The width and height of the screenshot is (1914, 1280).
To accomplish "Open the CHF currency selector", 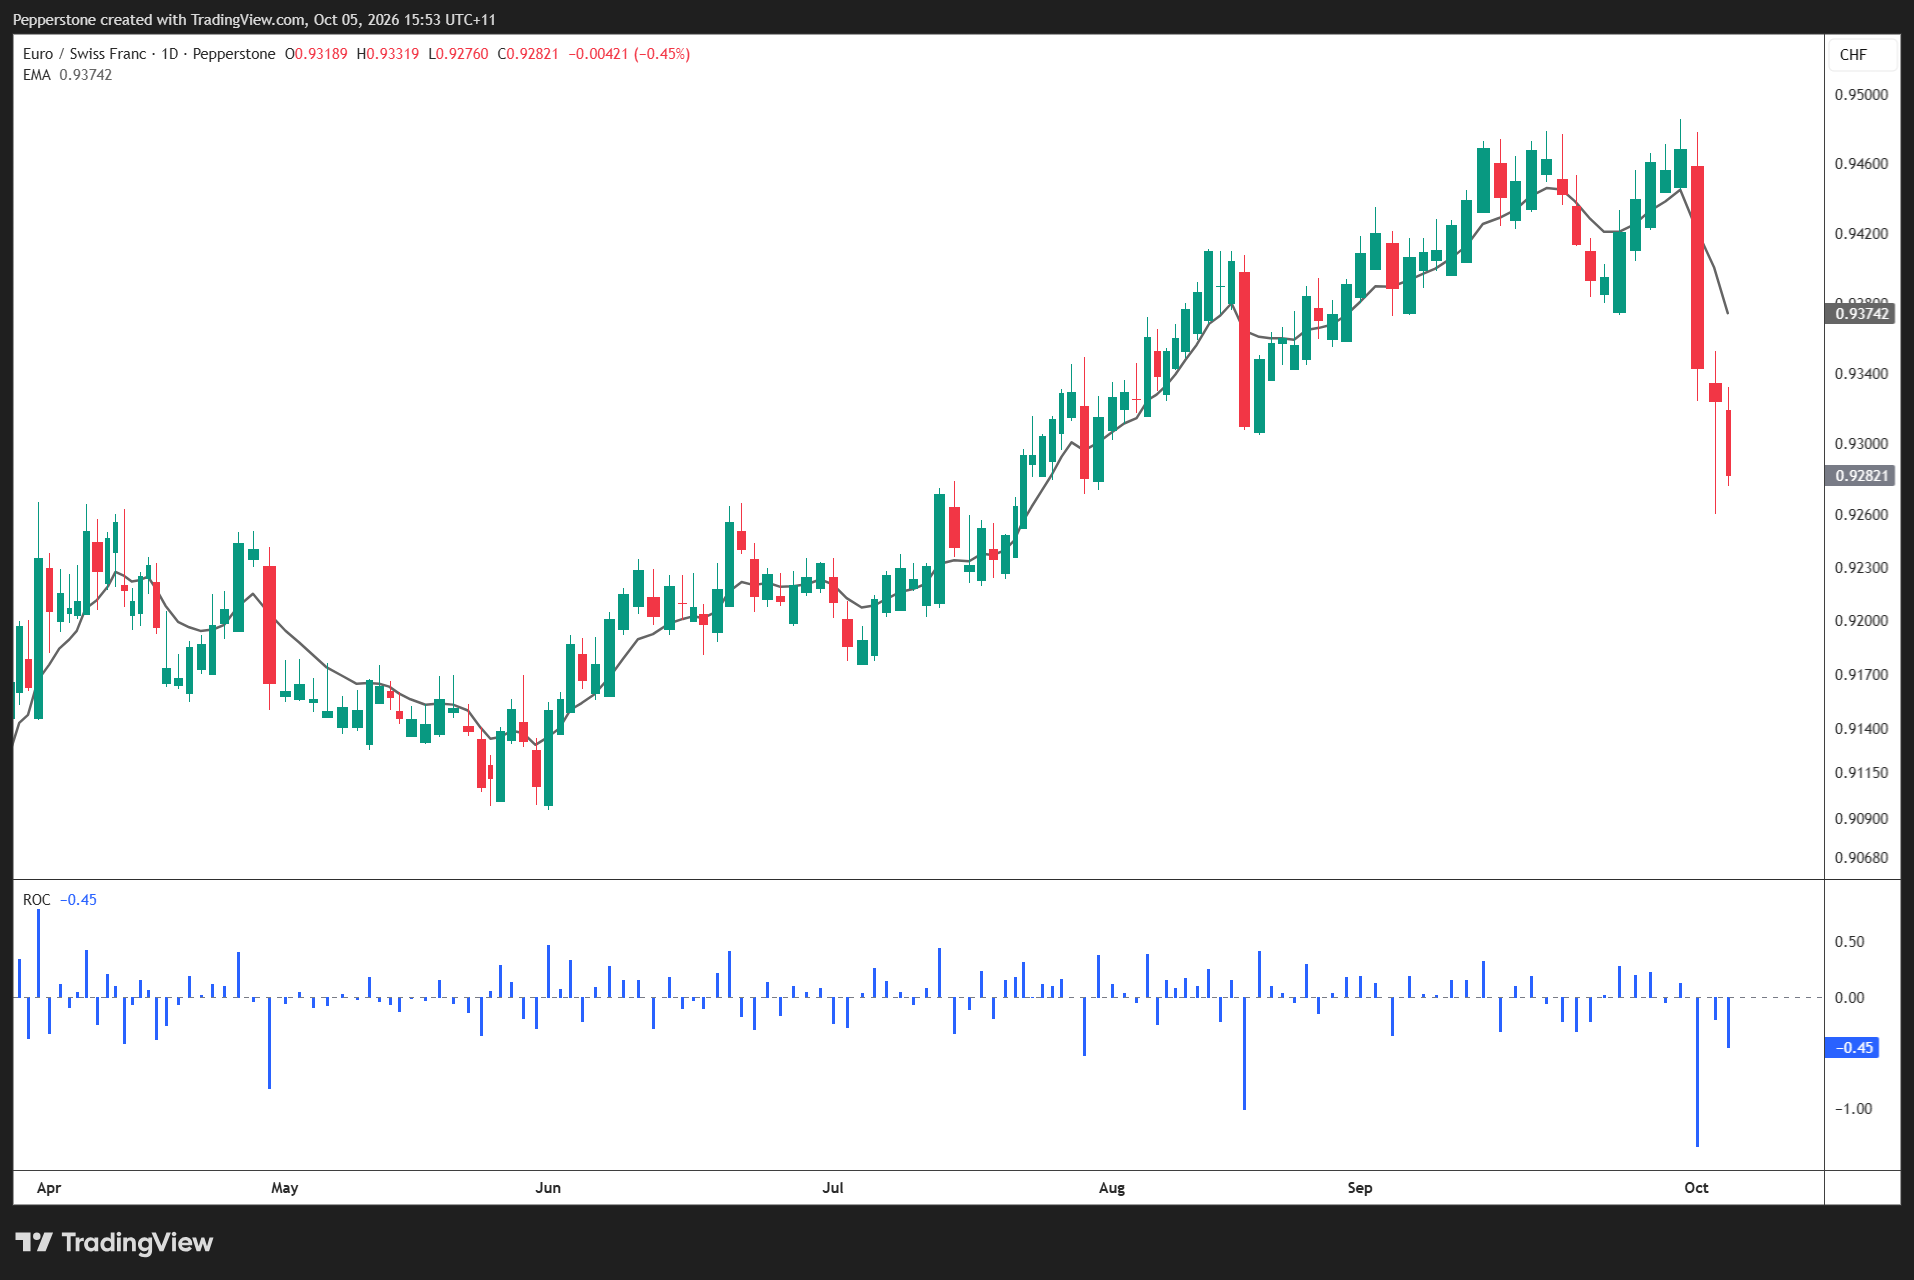I will pyautogui.click(x=1853, y=55).
